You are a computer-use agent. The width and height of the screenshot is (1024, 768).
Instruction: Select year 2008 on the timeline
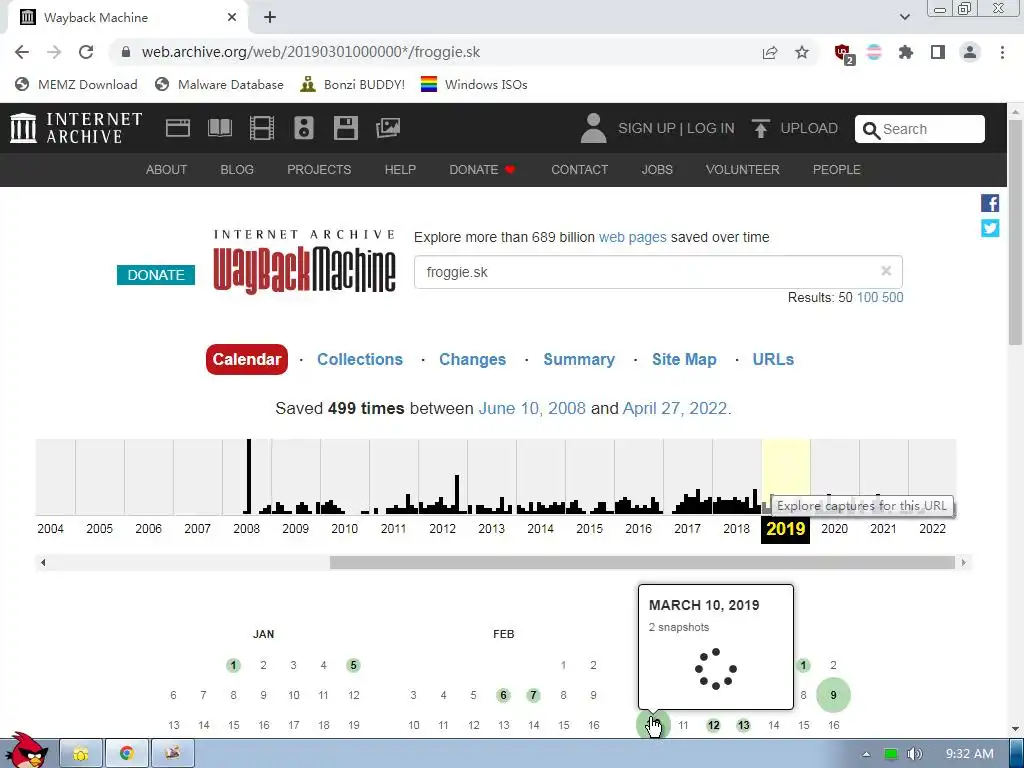(246, 528)
